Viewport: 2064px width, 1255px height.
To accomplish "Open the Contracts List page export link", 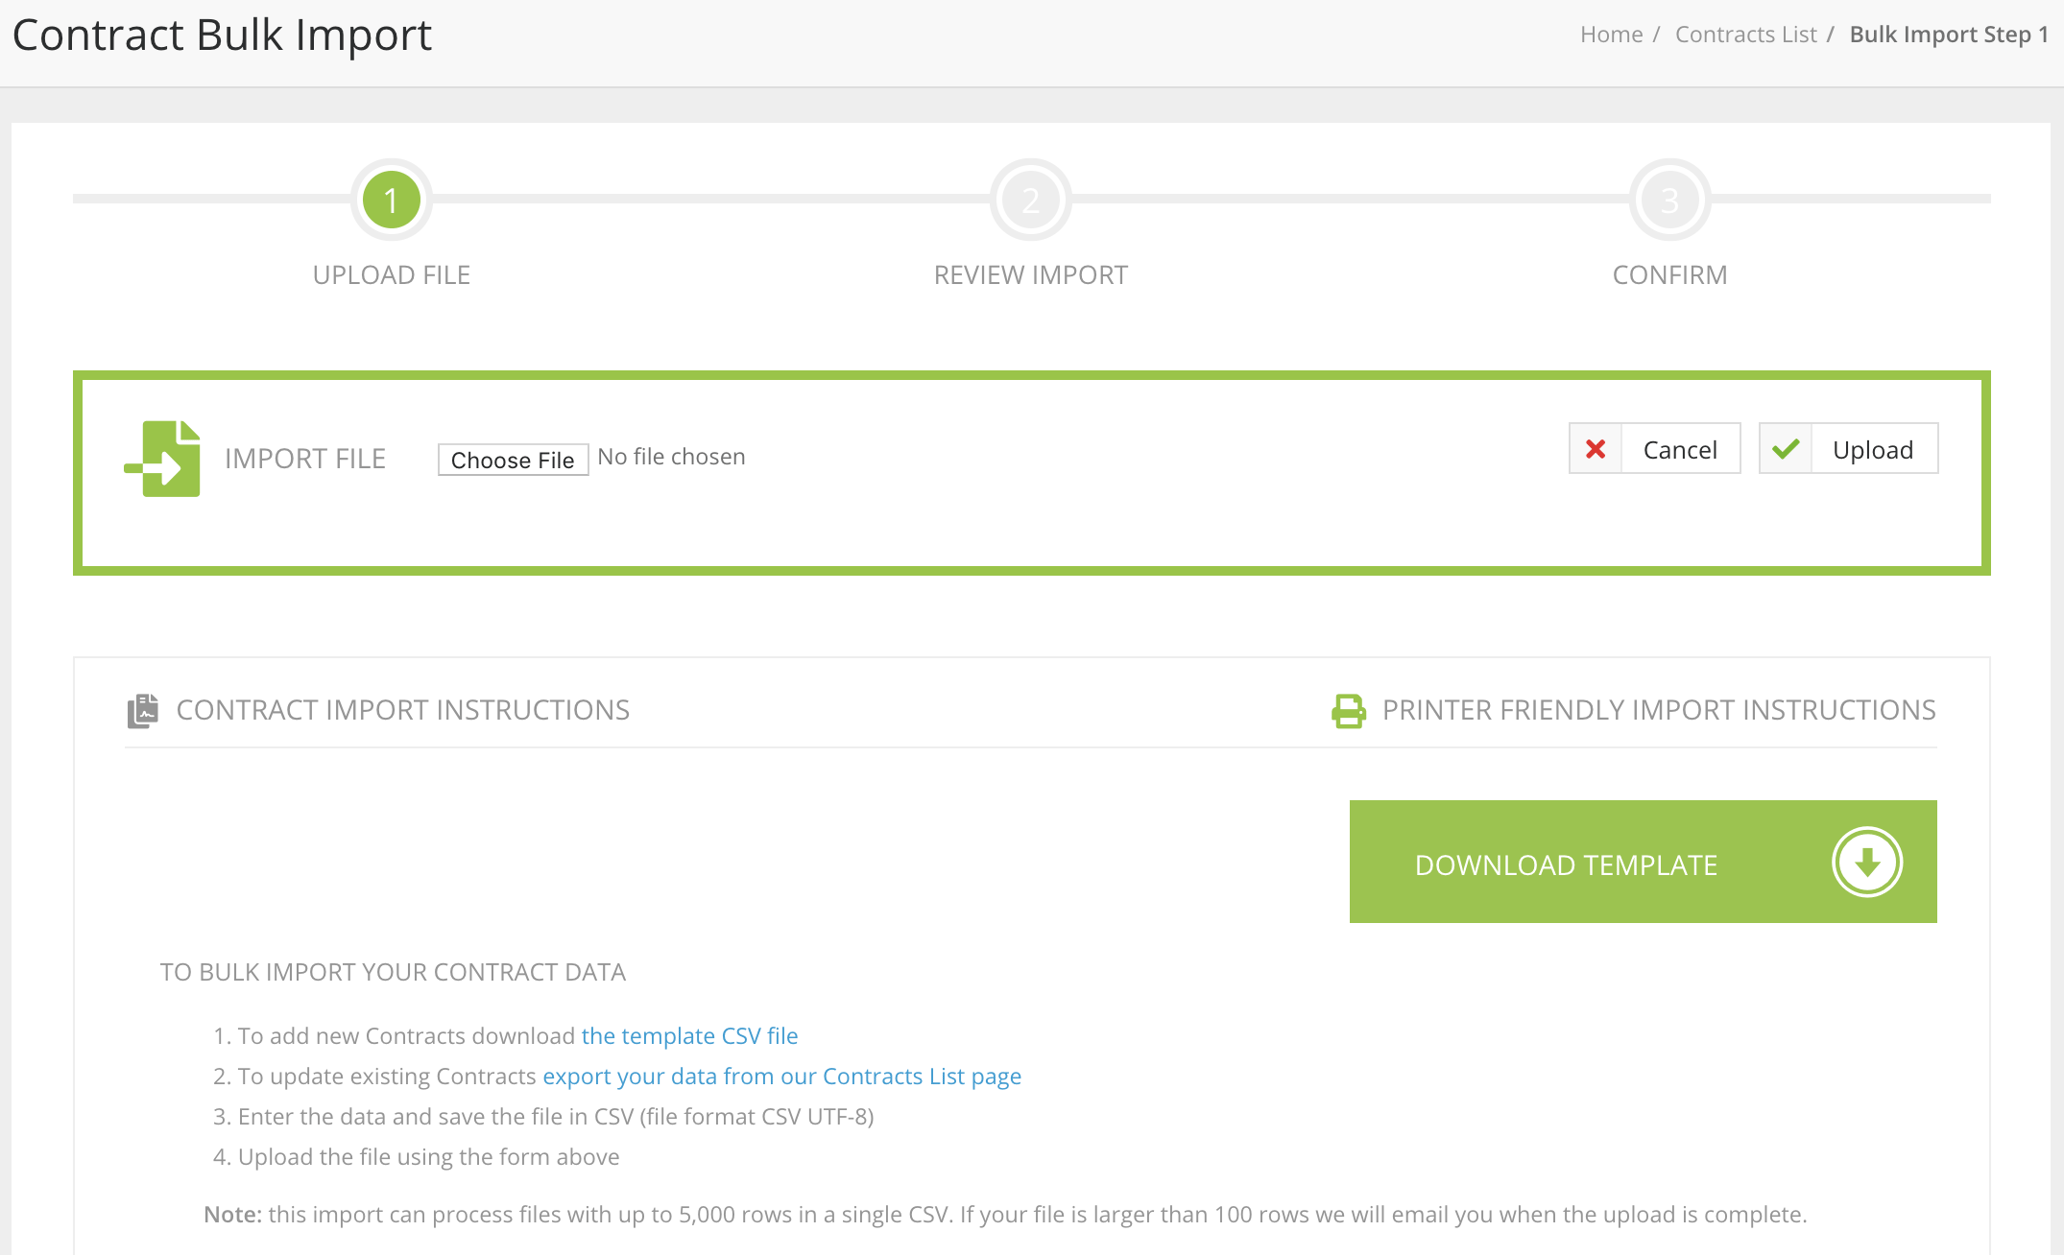I will point(781,1076).
